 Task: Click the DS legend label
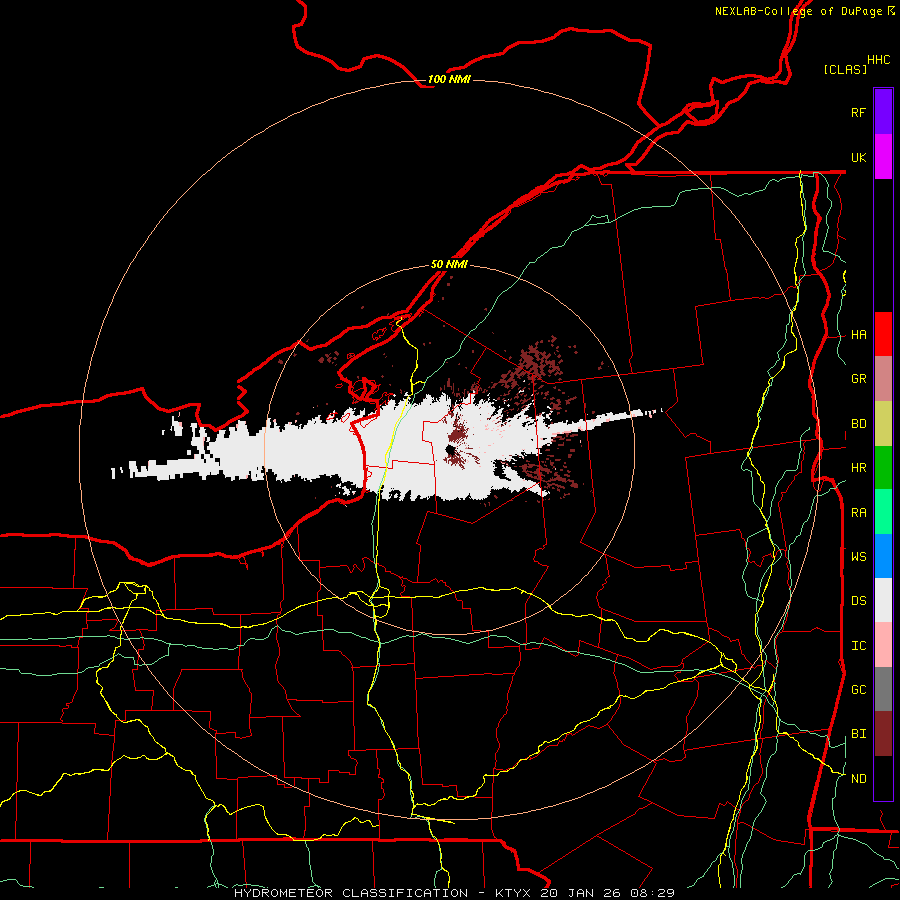[858, 601]
